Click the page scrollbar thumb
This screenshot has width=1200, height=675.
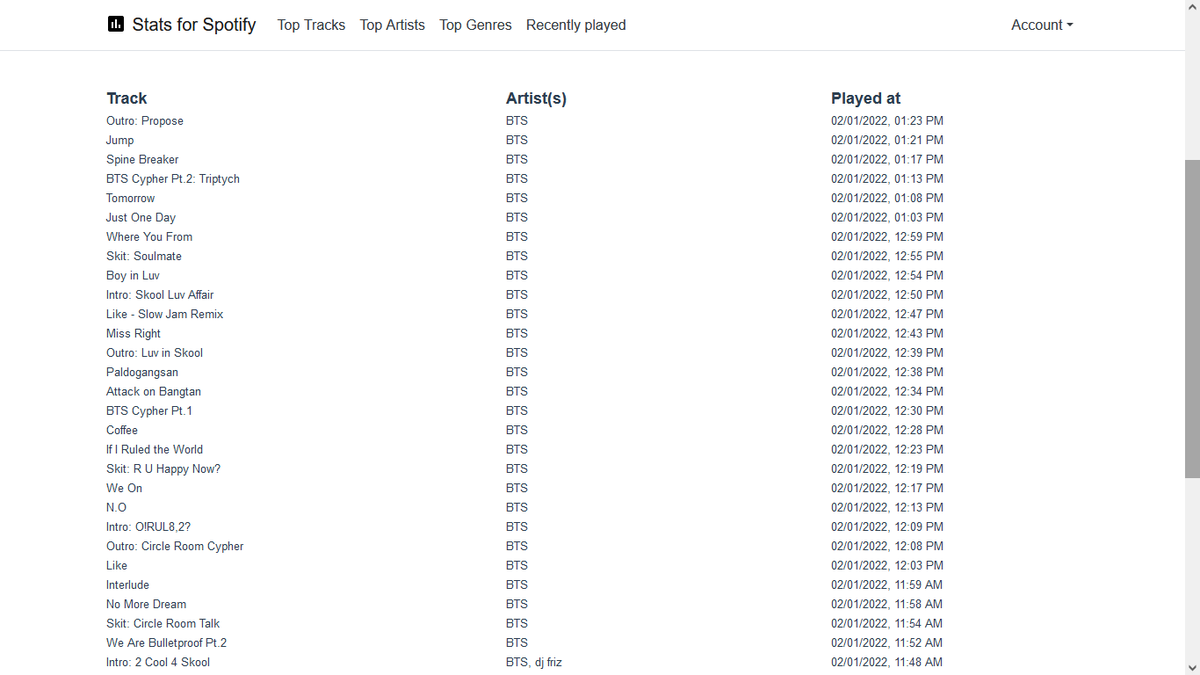coord(1191,318)
